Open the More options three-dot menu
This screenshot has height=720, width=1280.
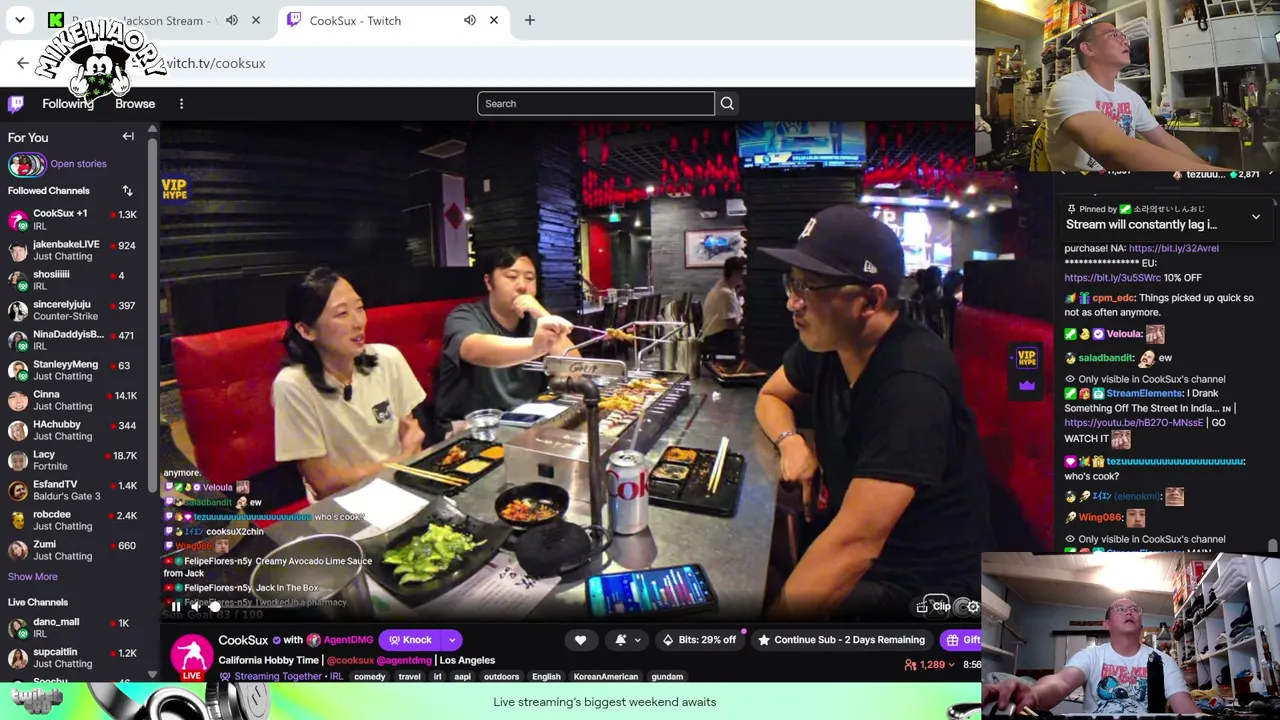pyautogui.click(x=181, y=104)
